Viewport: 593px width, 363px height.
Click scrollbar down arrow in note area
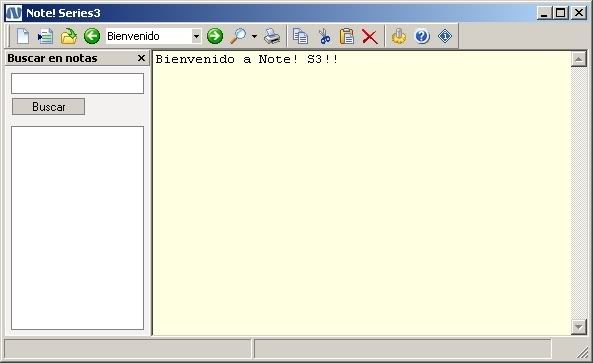(x=579, y=327)
